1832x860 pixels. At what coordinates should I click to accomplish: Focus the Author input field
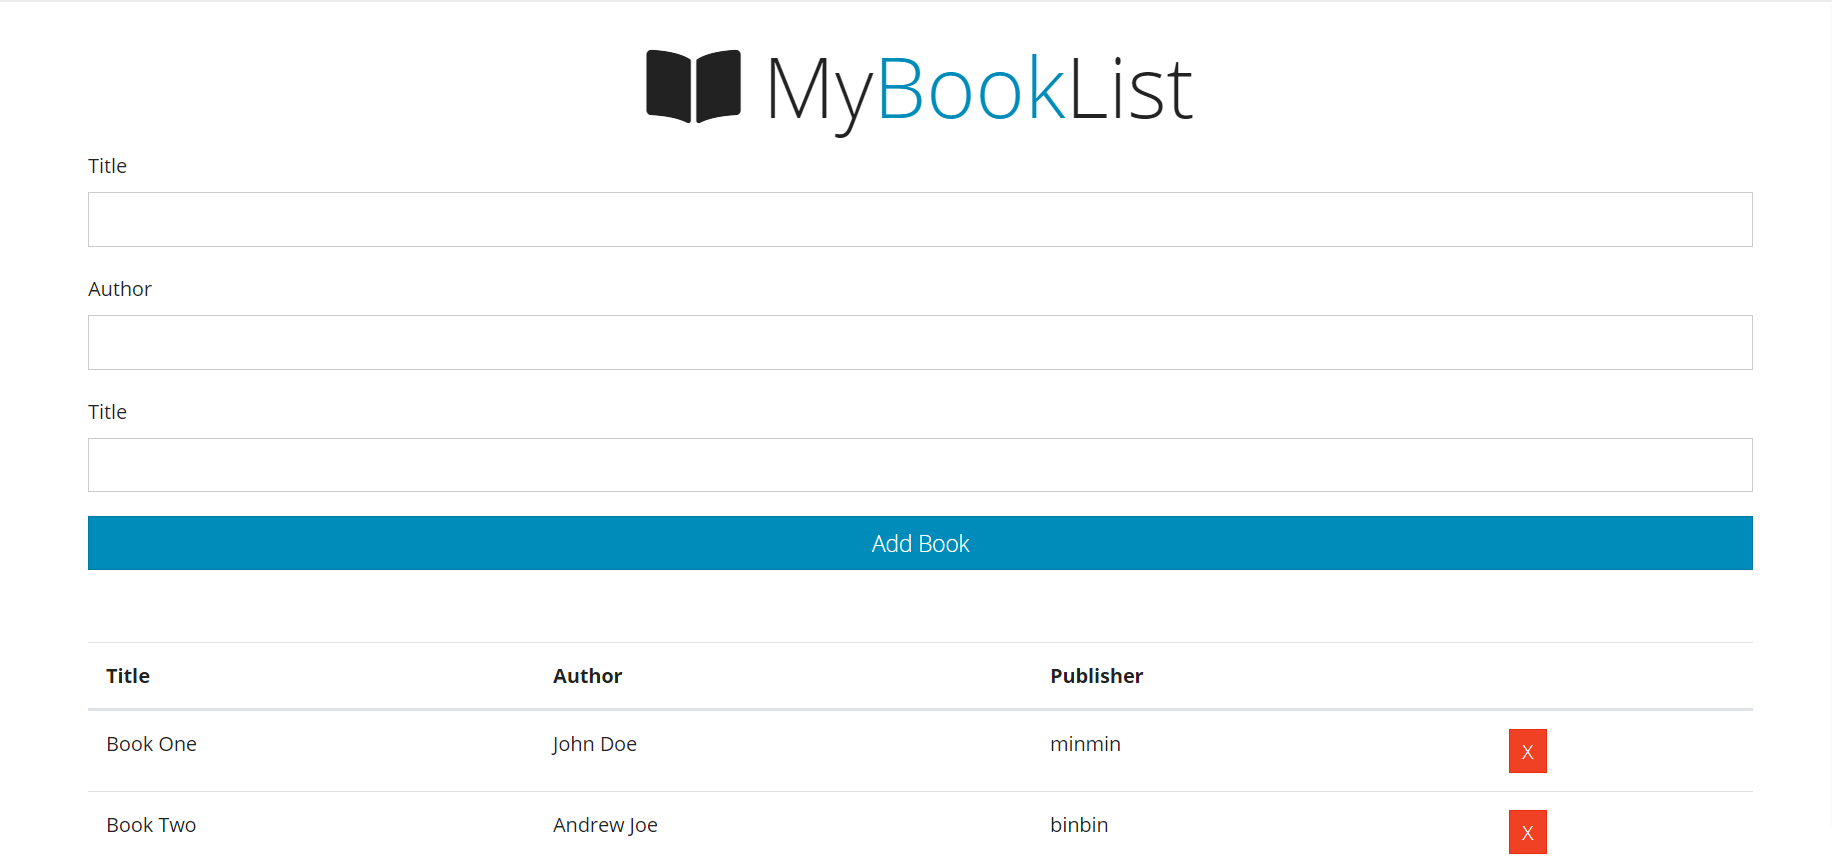[x=920, y=342]
